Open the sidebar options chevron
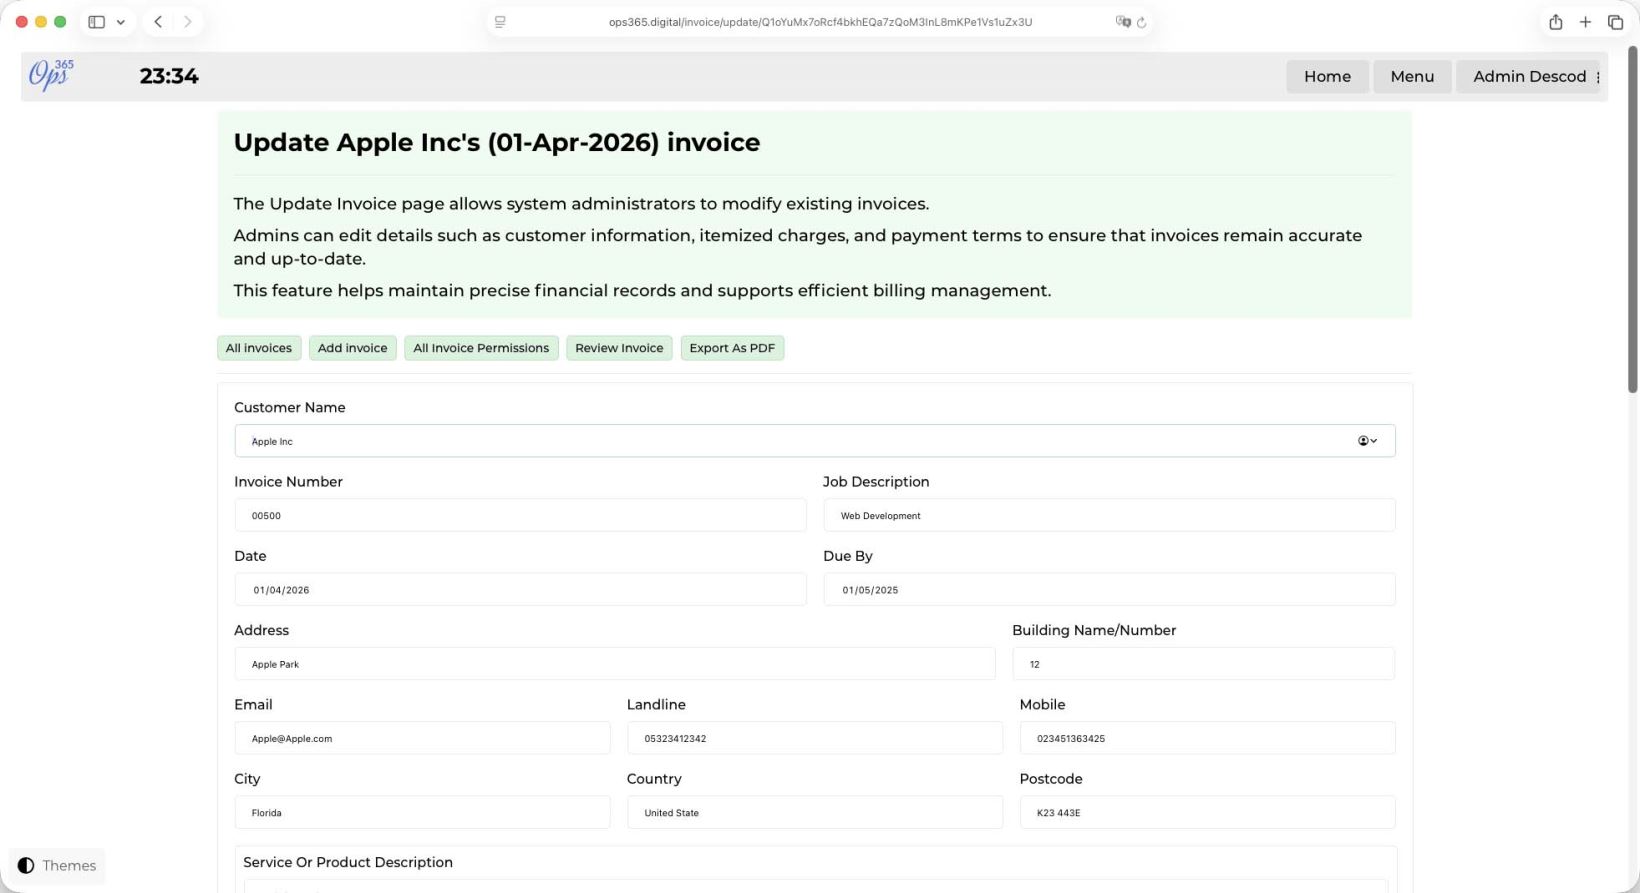 [x=121, y=22]
